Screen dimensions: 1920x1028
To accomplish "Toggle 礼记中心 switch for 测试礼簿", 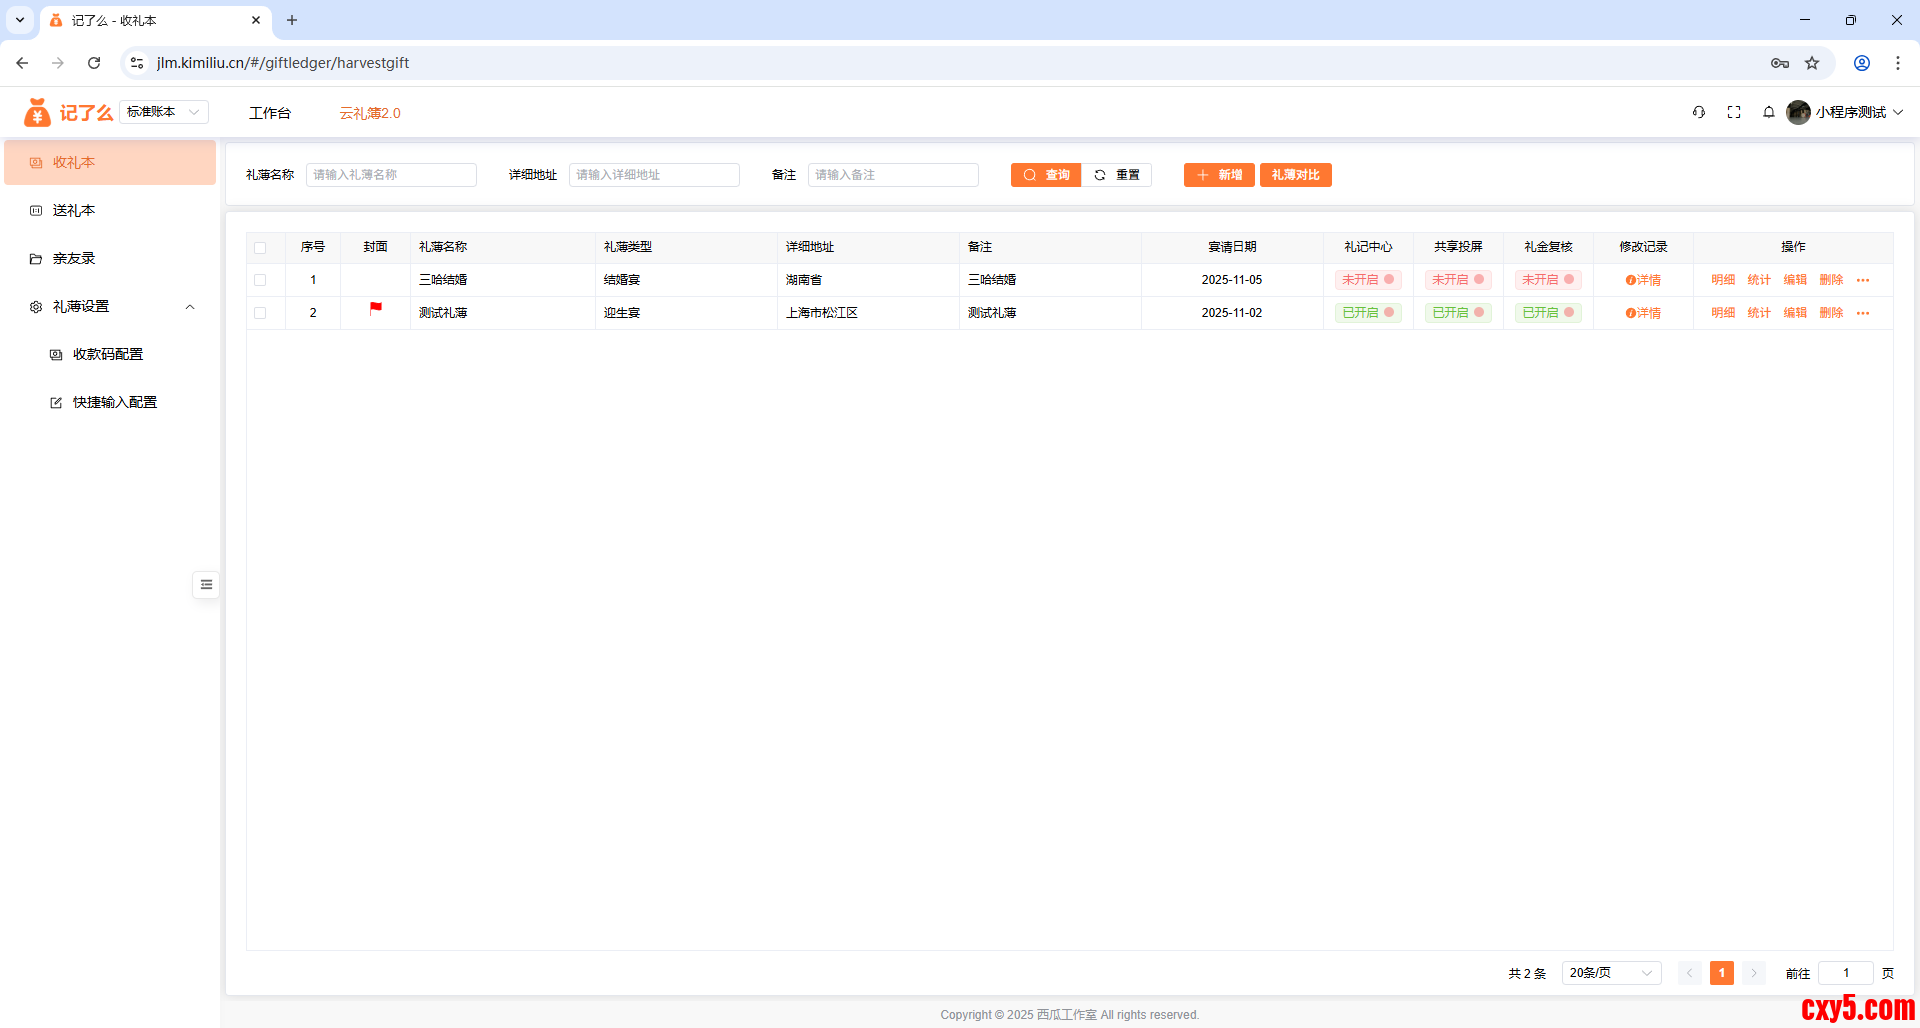I will coord(1368,313).
